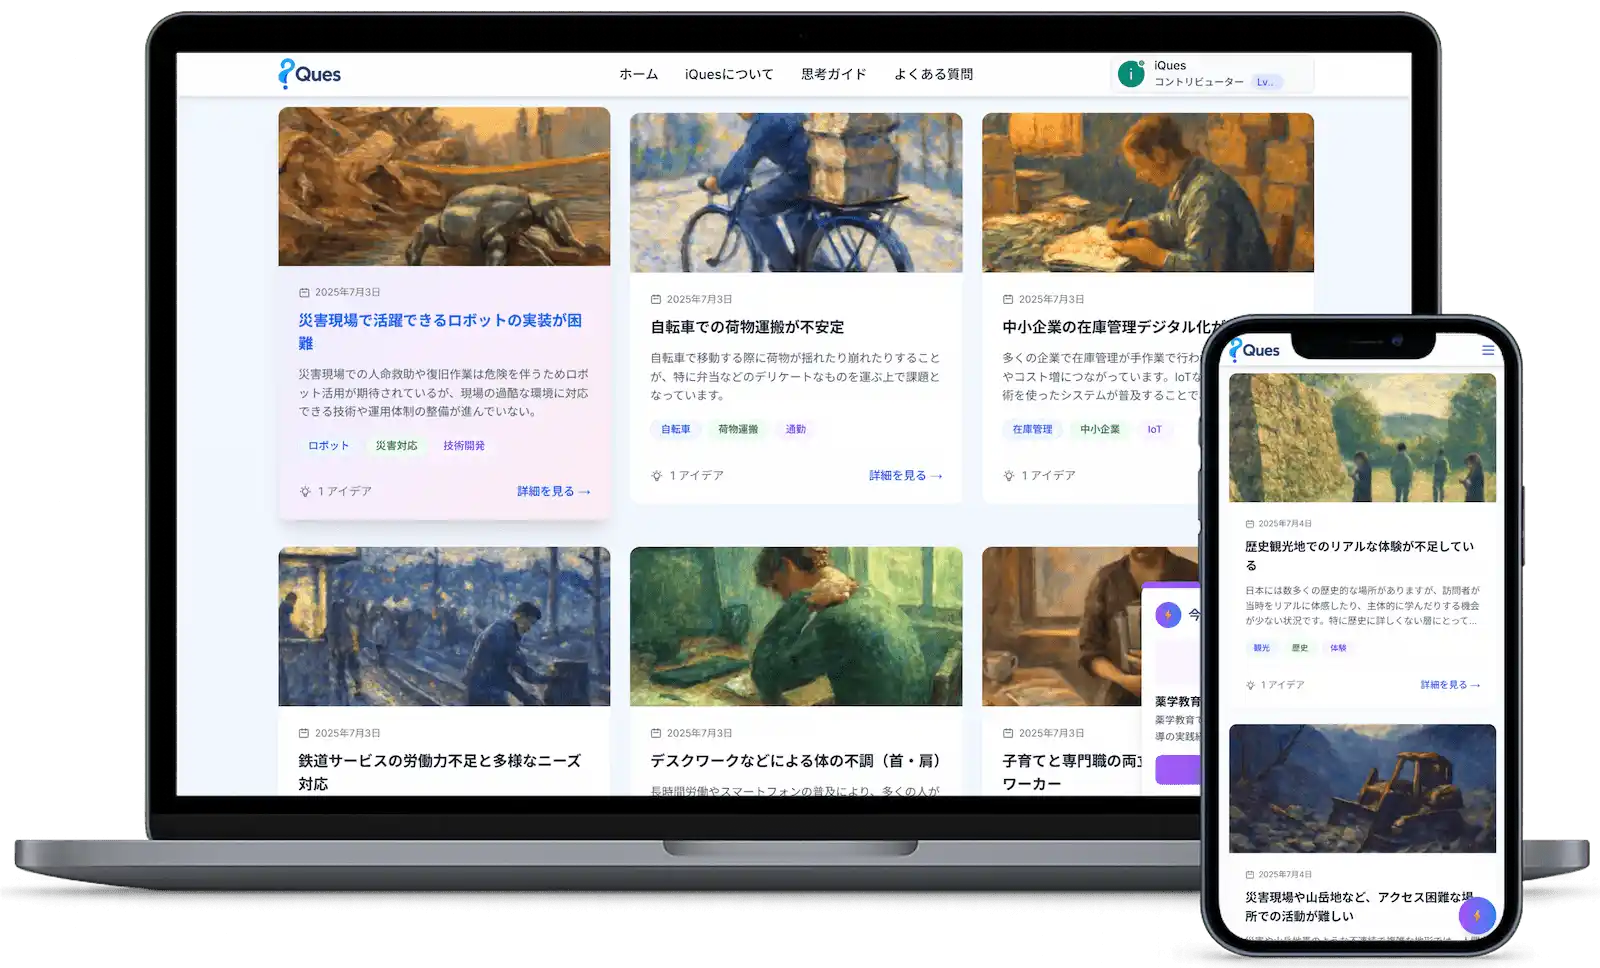1600x968 pixels.
Task: Click the iQues logo on laptop header
Action: click(x=310, y=74)
